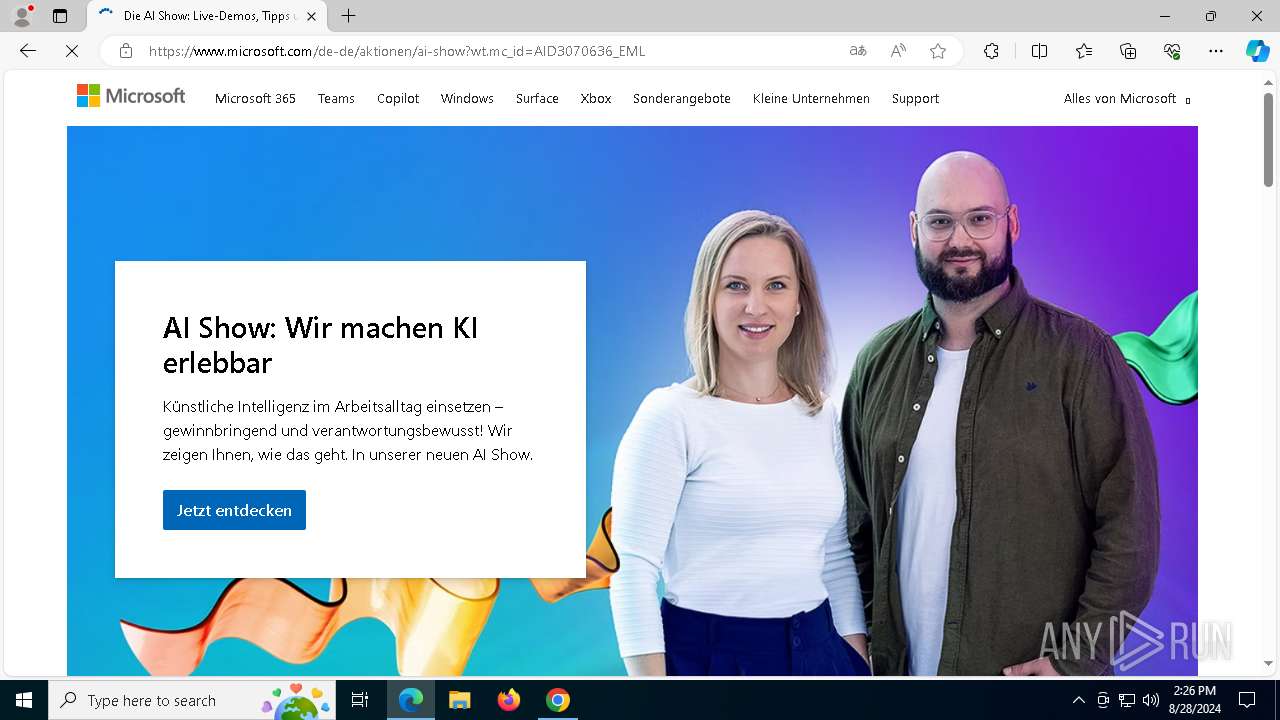
Task: Close the AI Show browser tab
Action: click(312, 16)
